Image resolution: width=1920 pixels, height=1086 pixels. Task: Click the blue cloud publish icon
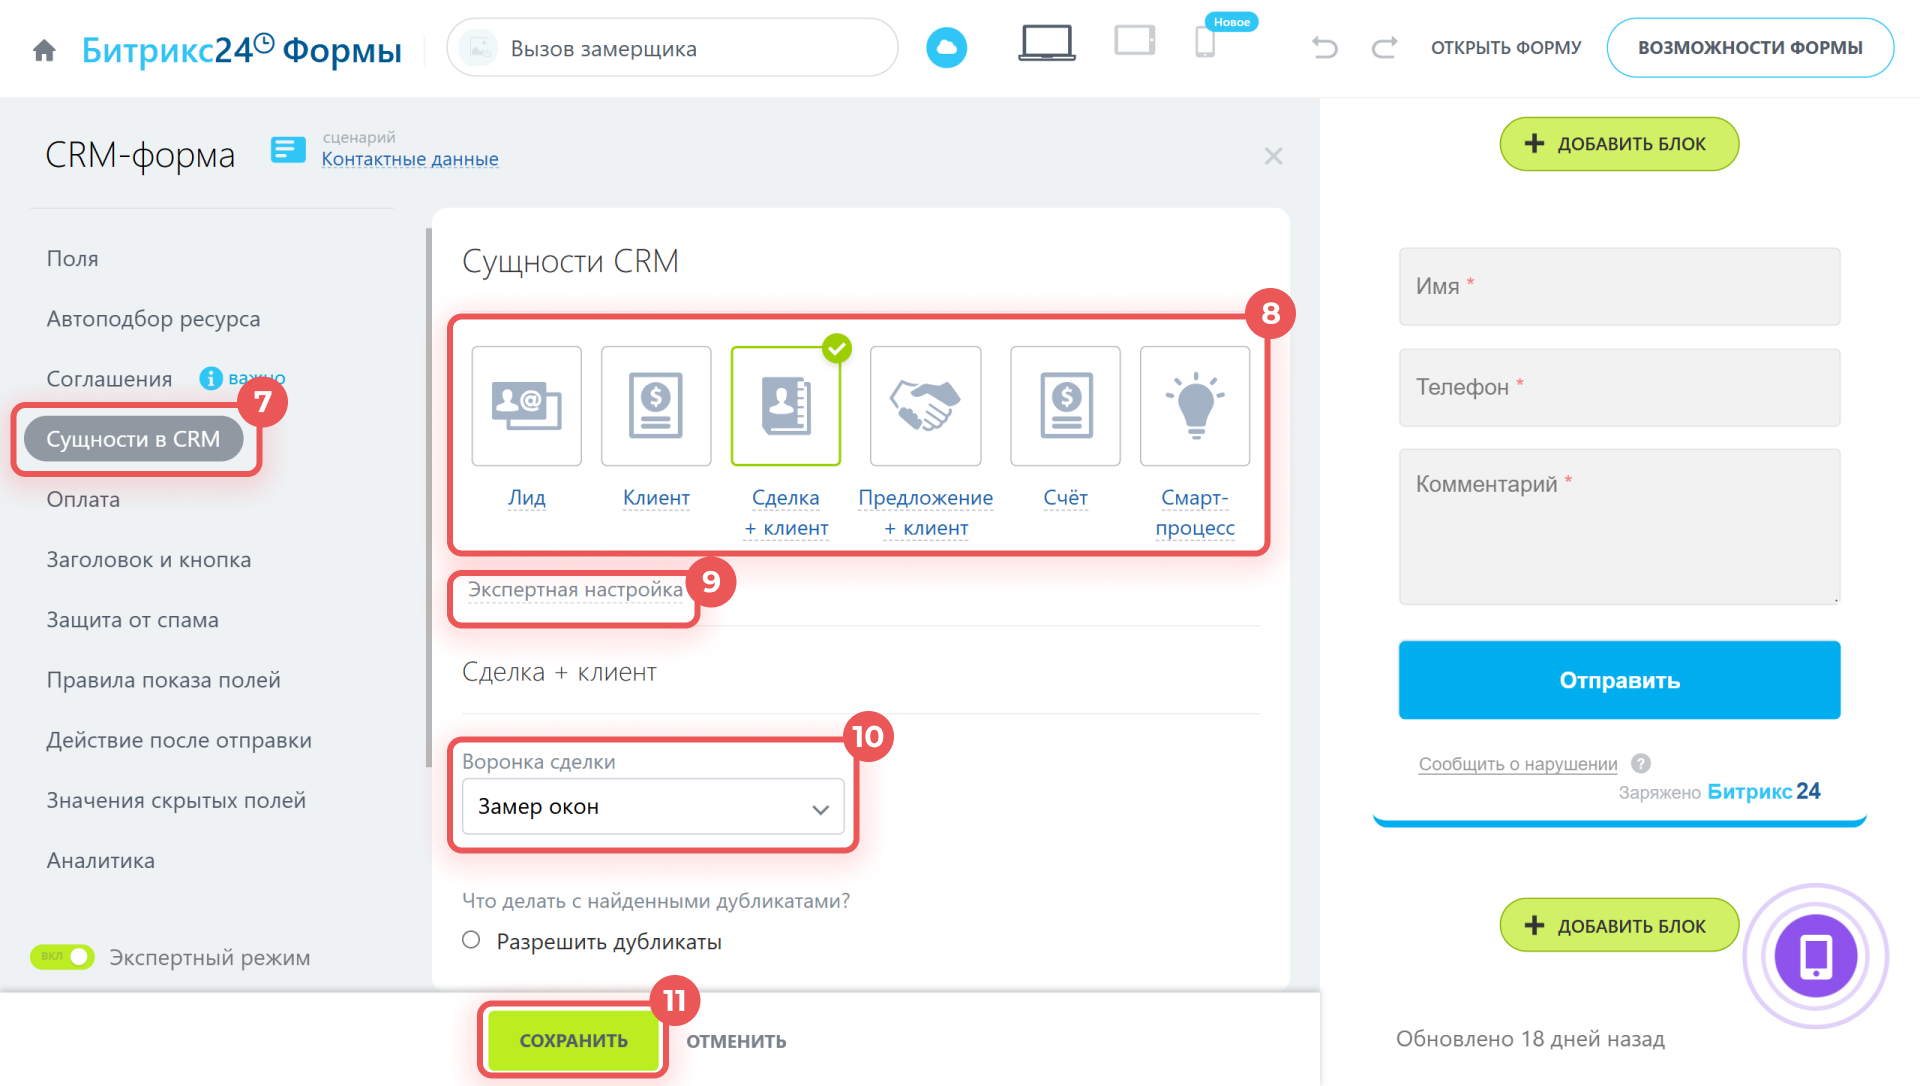946,48
